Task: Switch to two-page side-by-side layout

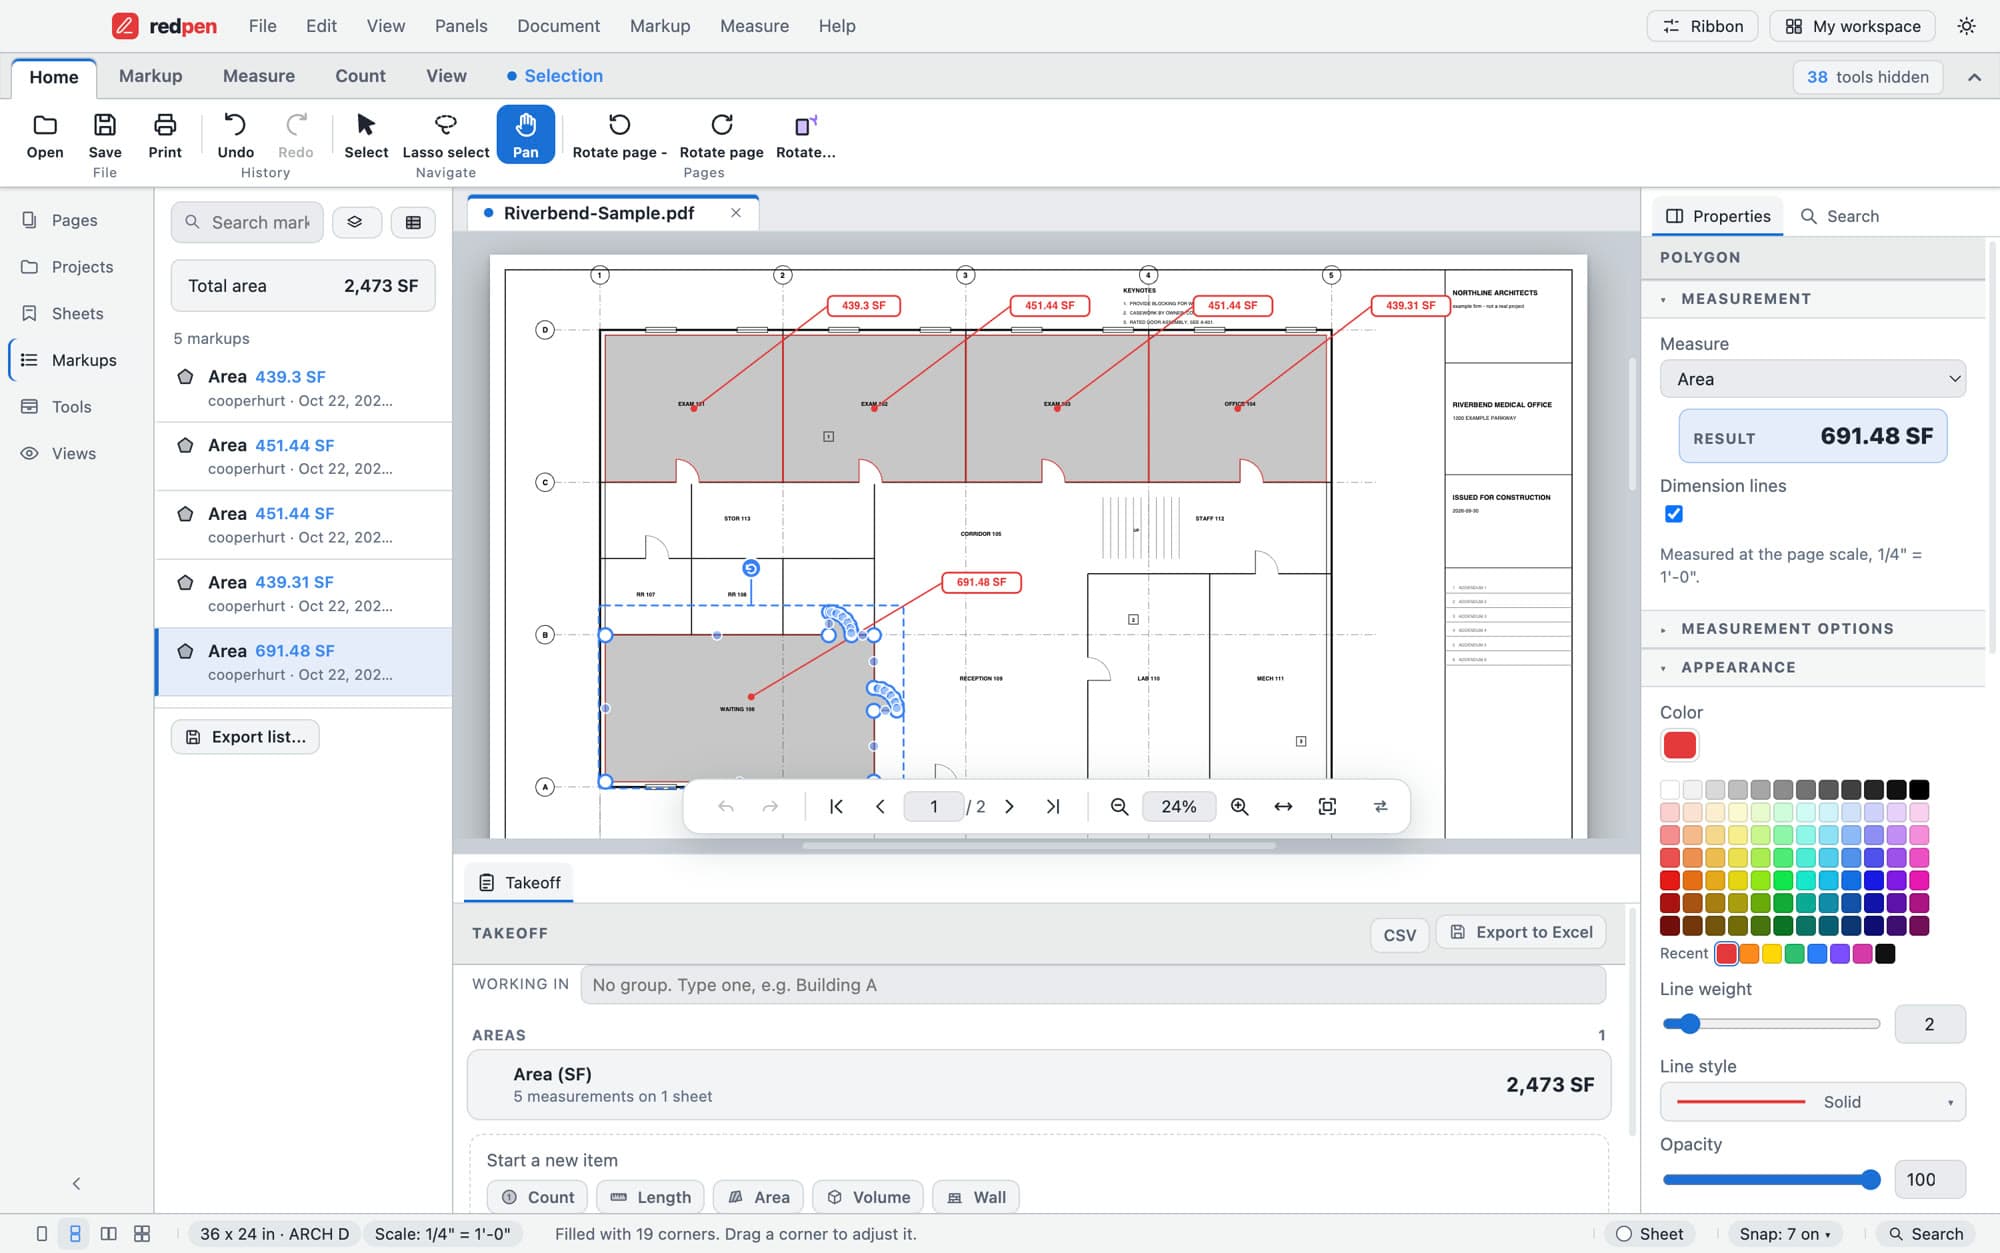Action: point(108,1233)
